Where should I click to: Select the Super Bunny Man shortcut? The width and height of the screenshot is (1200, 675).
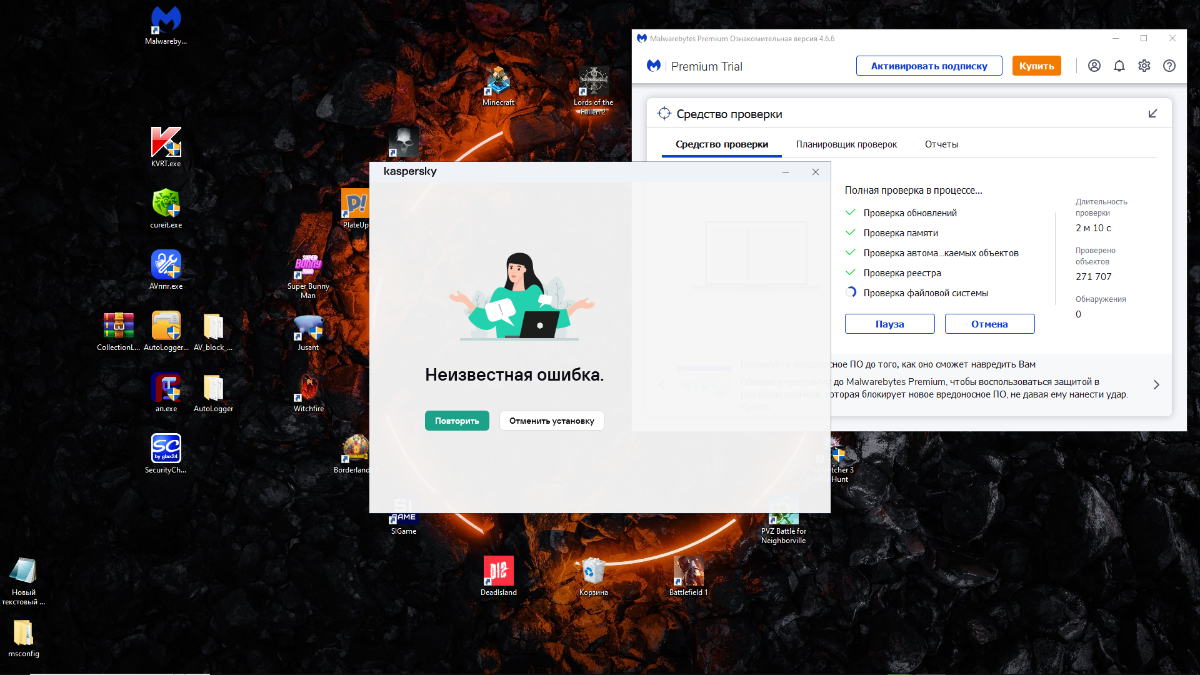click(308, 275)
